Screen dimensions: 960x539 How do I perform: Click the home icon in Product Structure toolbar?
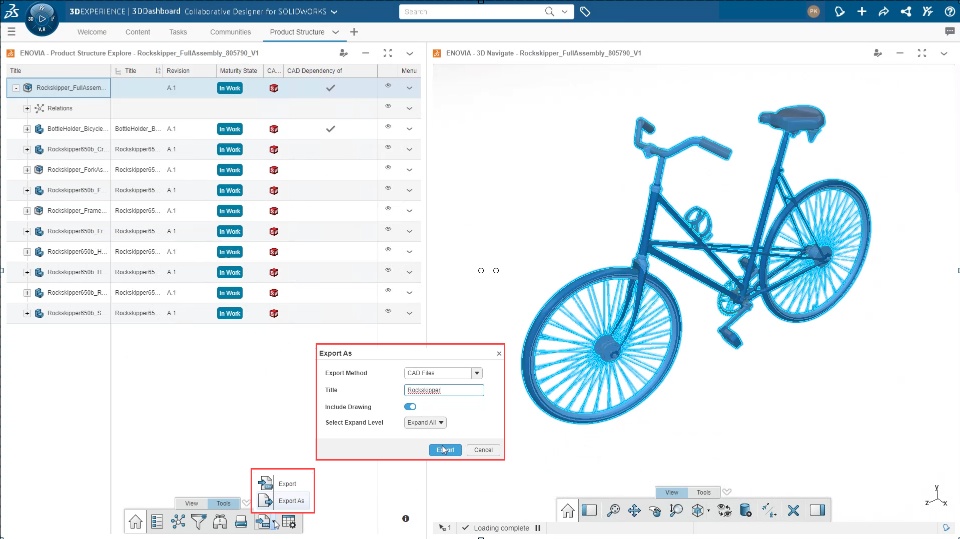point(135,521)
